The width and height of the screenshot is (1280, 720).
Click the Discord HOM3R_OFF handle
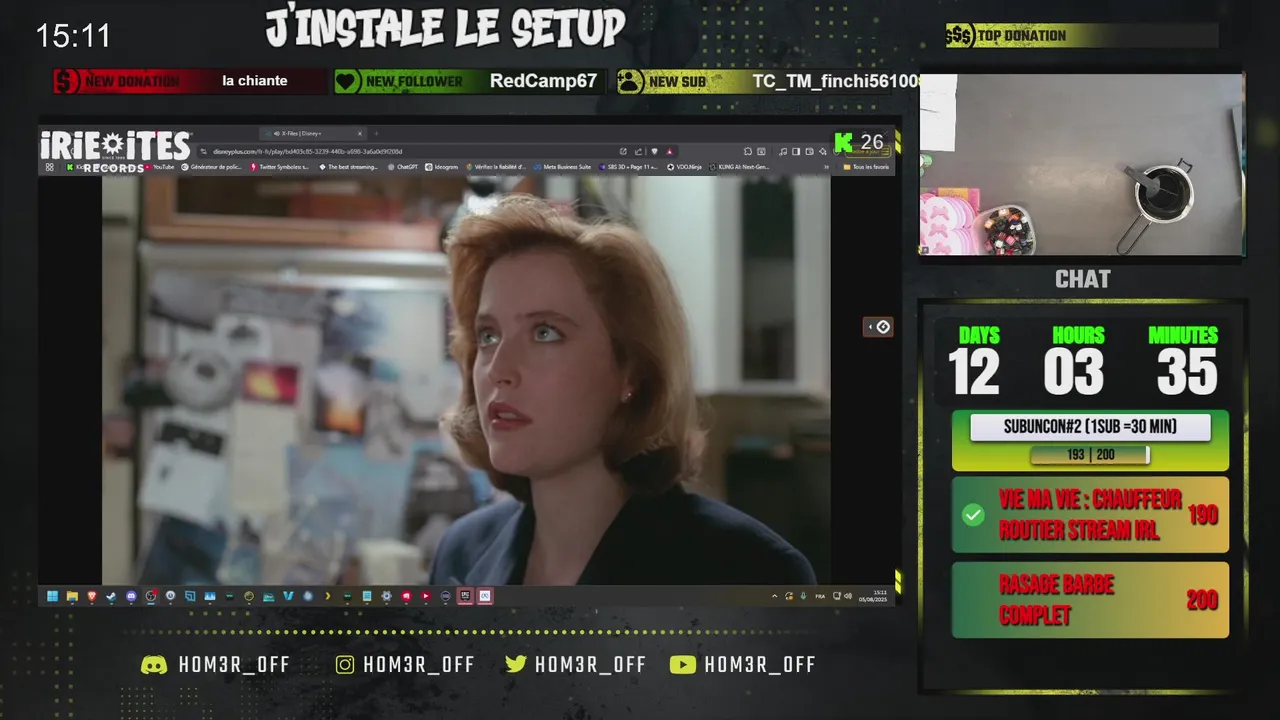(216, 665)
